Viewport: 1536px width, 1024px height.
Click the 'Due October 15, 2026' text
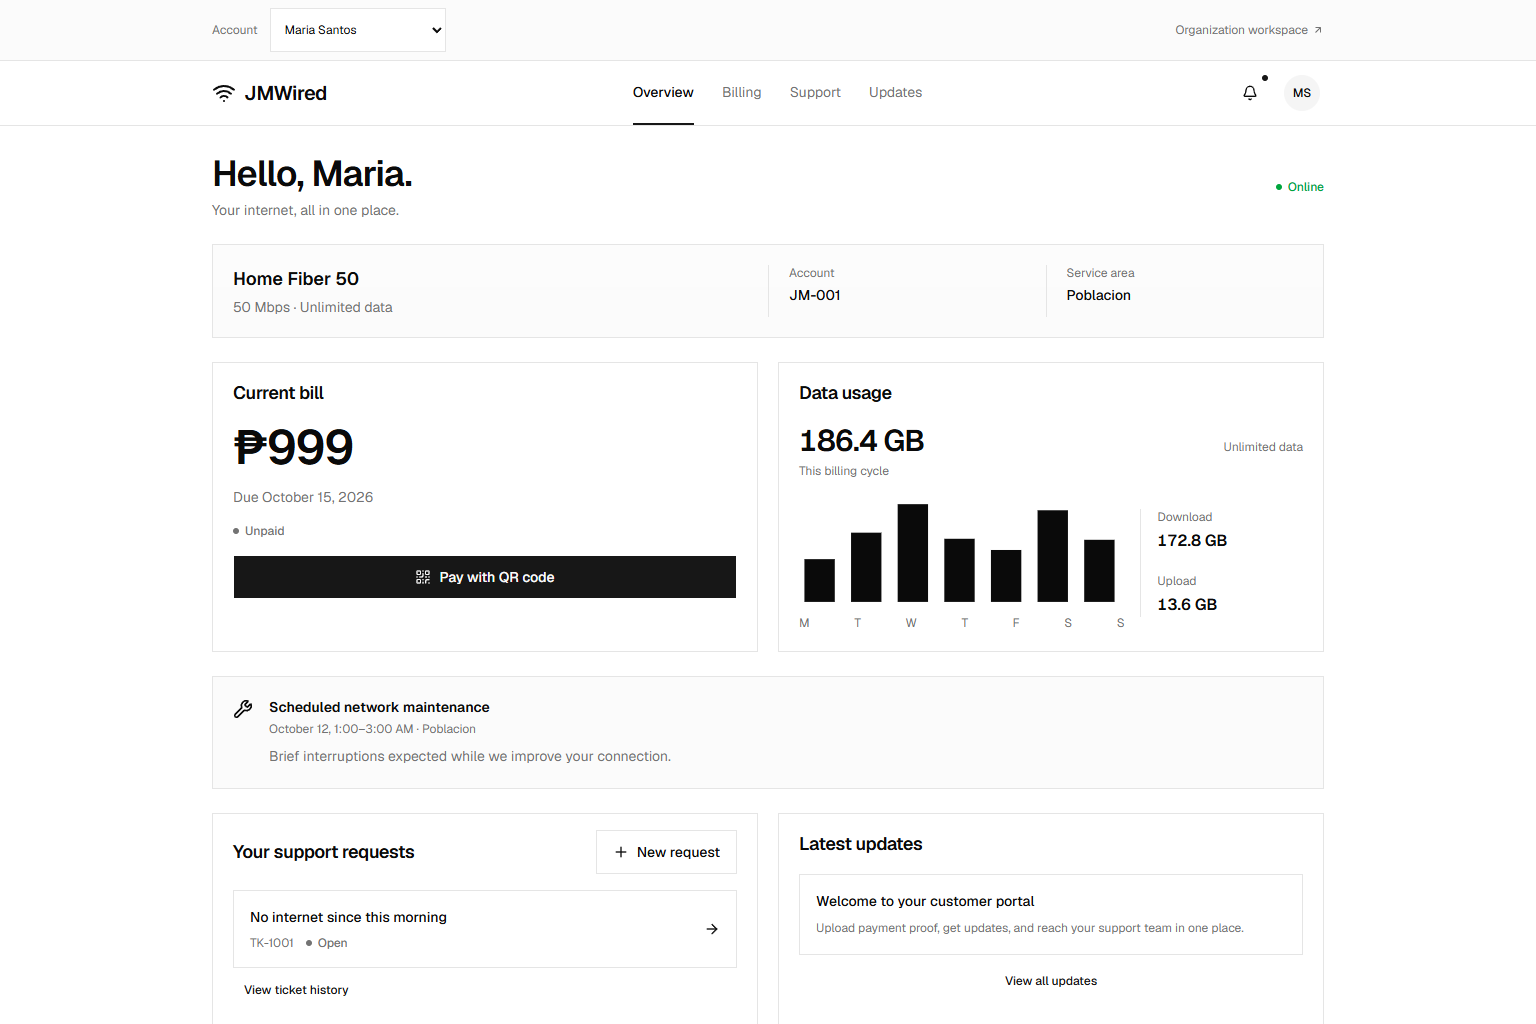tap(303, 497)
